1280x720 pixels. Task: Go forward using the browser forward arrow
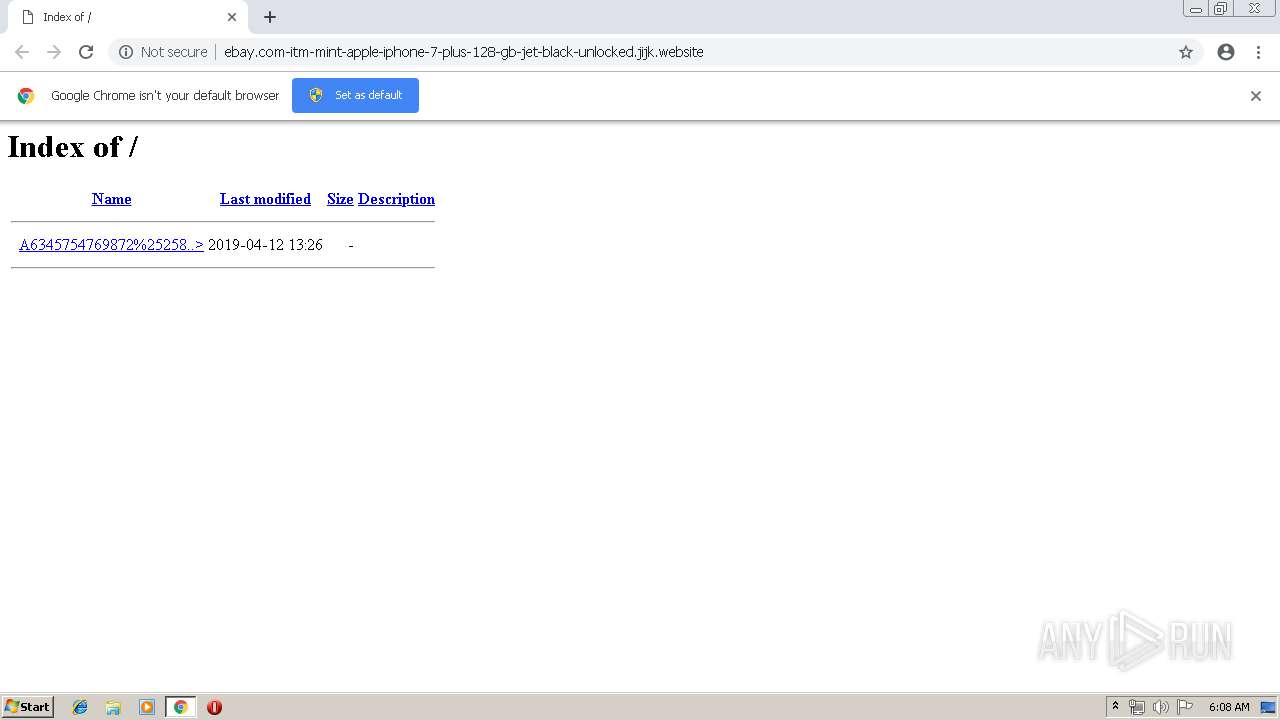54,52
